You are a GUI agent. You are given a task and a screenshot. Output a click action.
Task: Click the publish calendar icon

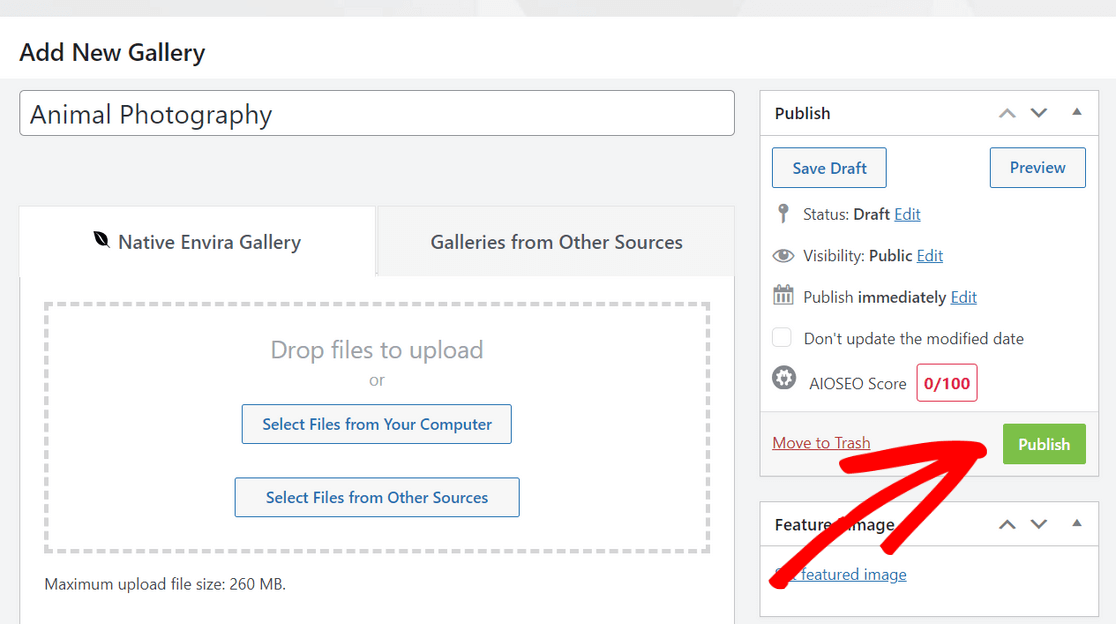pyautogui.click(x=783, y=295)
